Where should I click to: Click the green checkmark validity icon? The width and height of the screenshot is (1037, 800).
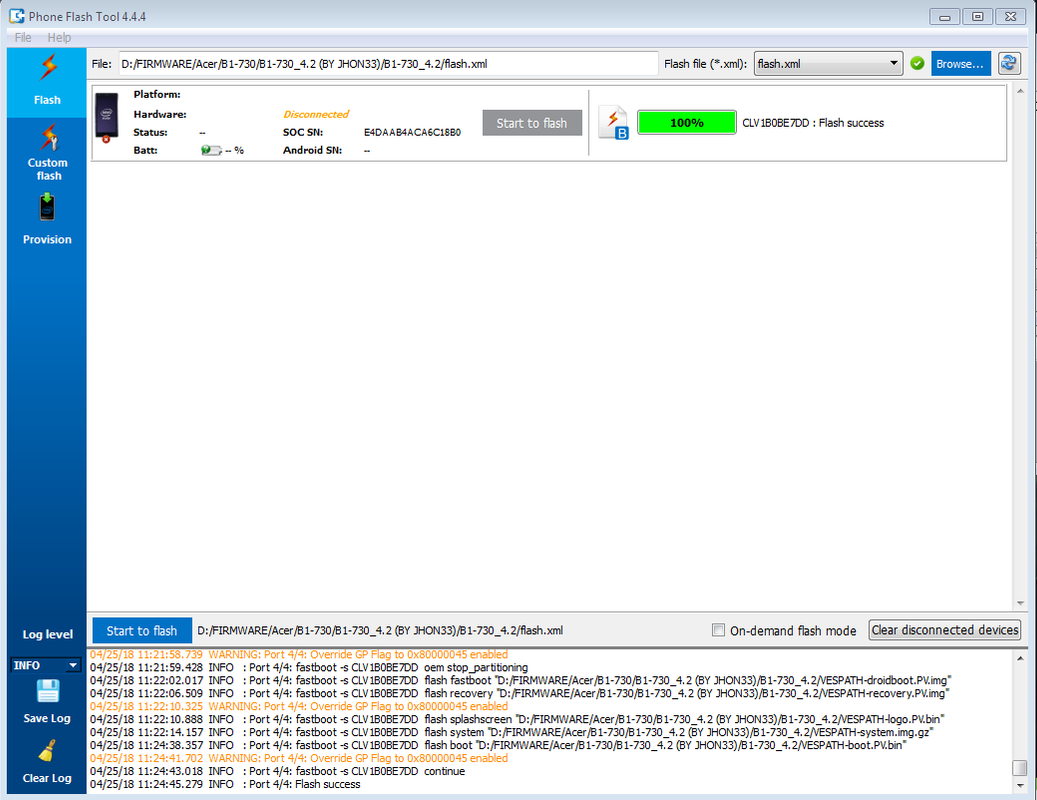917,63
